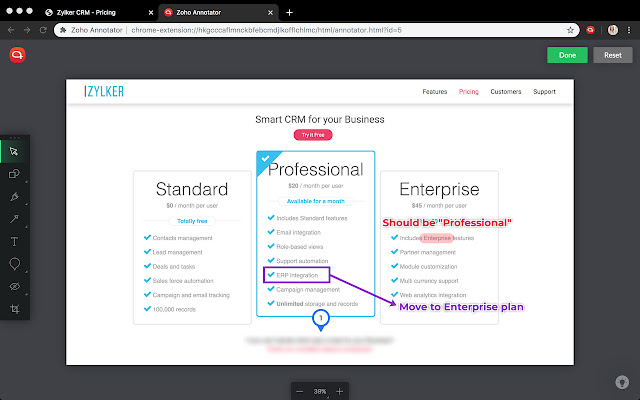Viewport: 640px width, 400px height.
Task: Select the crop tool
Action: 14,309
